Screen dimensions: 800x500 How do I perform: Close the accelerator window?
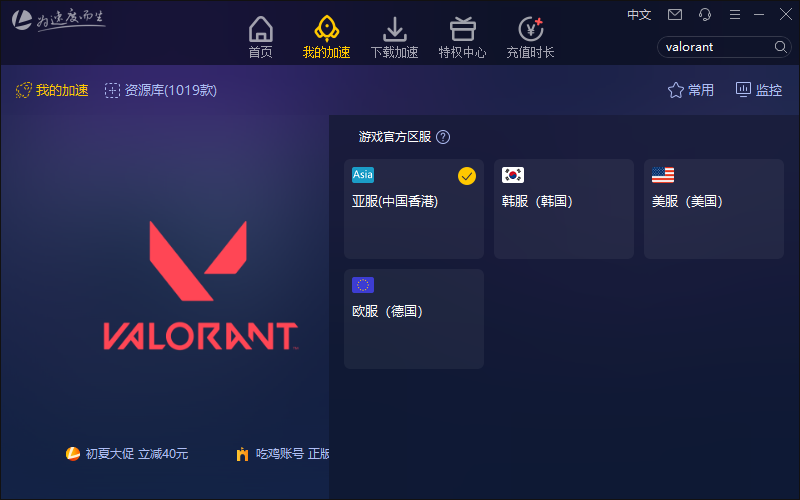[786, 14]
